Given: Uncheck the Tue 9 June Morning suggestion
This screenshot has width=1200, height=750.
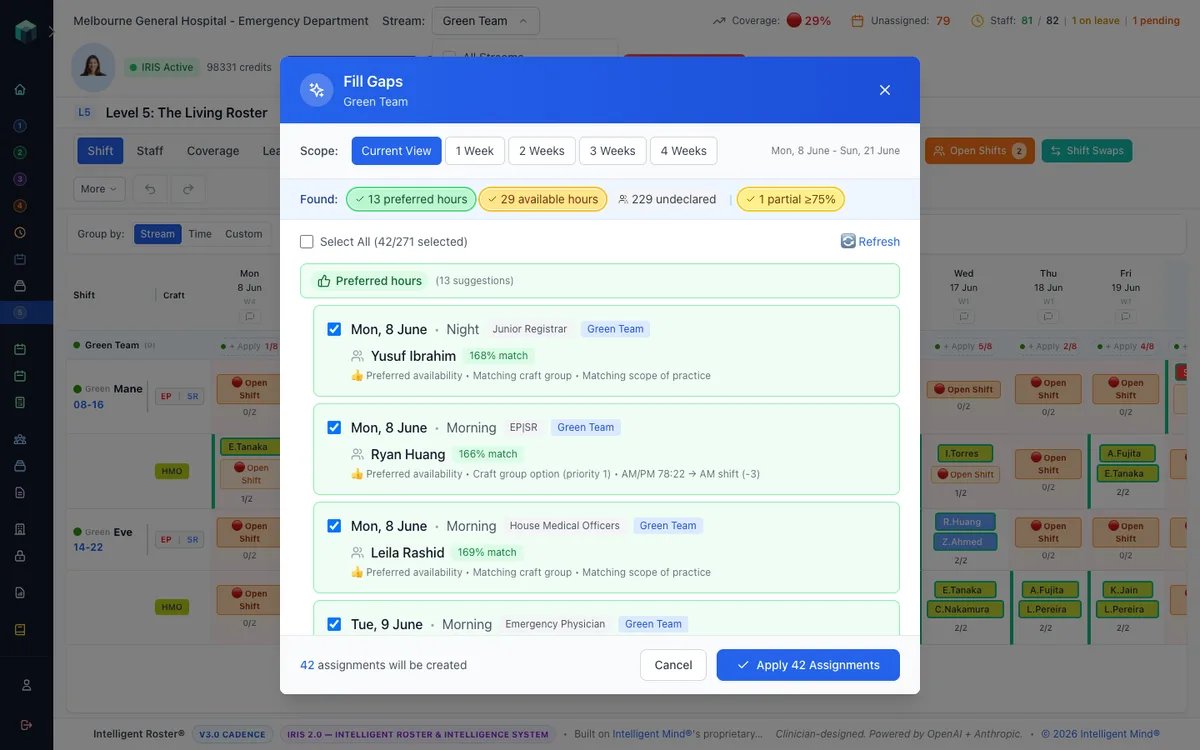Looking at the screenshot, I should tap(334, 624).
